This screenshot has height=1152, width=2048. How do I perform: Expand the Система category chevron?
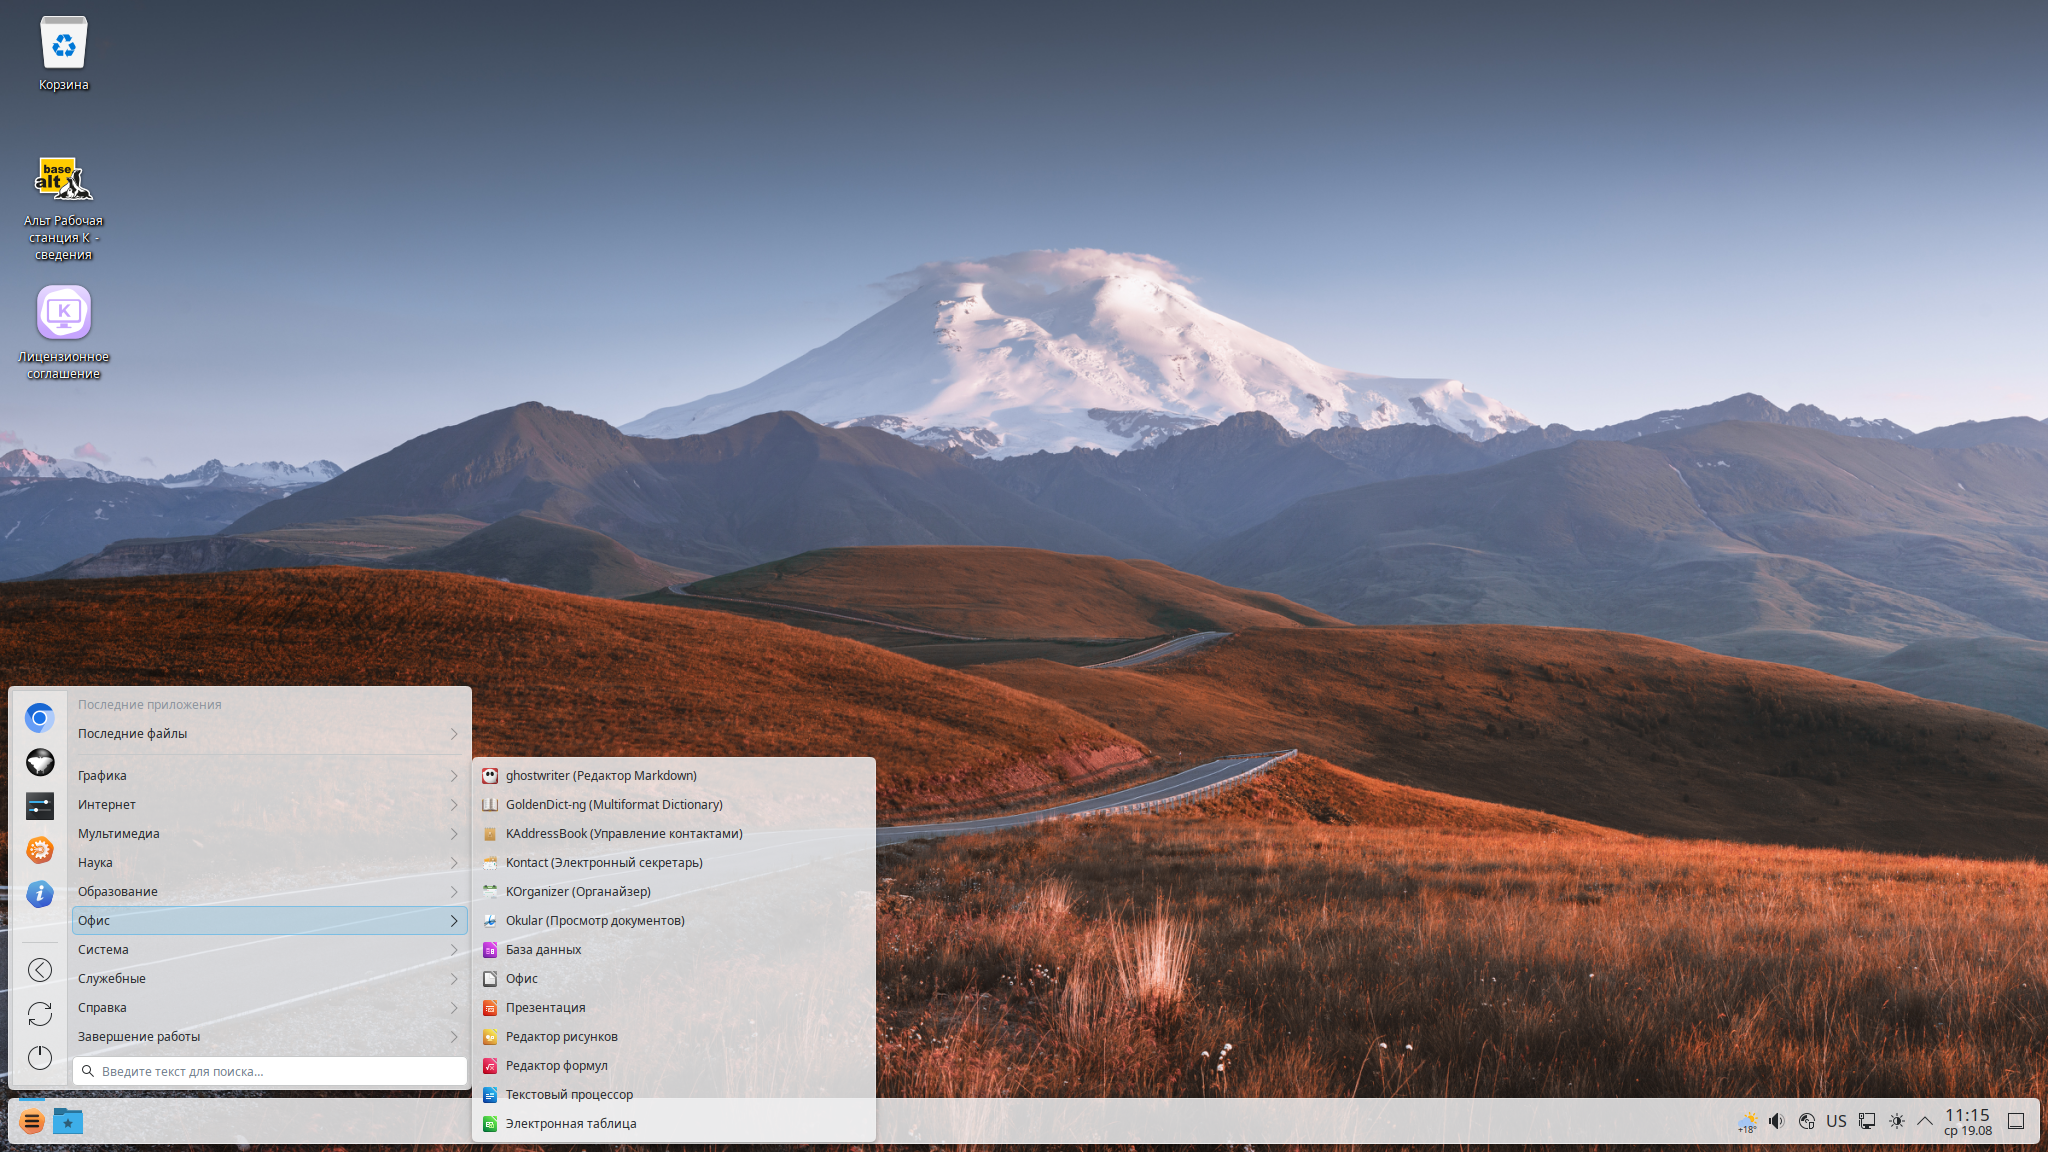(x=454, y=950)
